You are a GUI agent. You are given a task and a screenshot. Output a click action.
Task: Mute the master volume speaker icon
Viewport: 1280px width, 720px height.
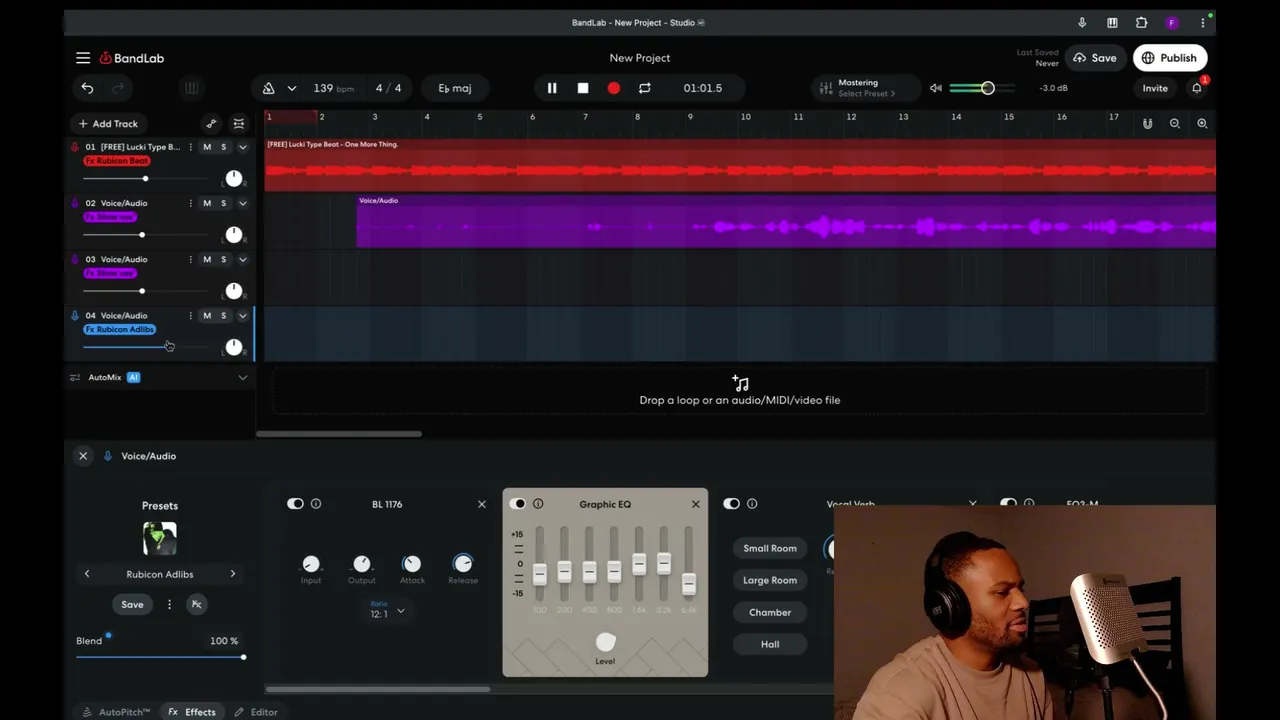[936, 88]
